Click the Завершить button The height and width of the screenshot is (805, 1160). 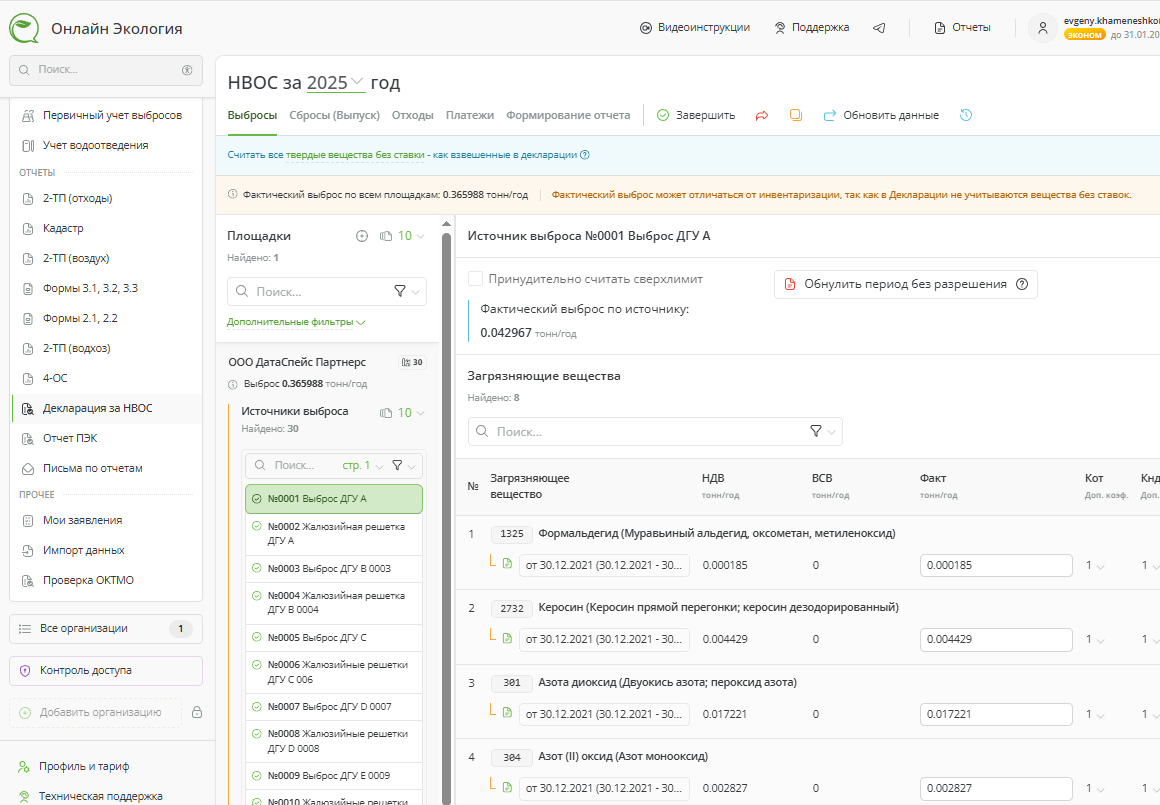pyautogui.click(x=696, y=115)
